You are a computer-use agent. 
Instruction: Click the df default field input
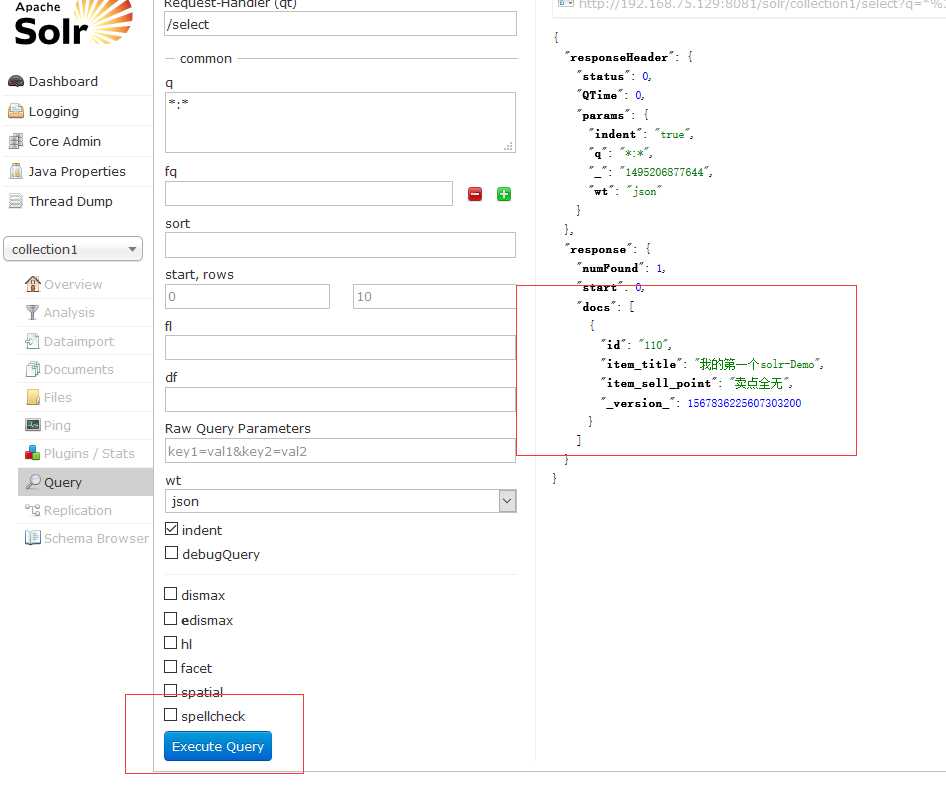click(340, 400)
